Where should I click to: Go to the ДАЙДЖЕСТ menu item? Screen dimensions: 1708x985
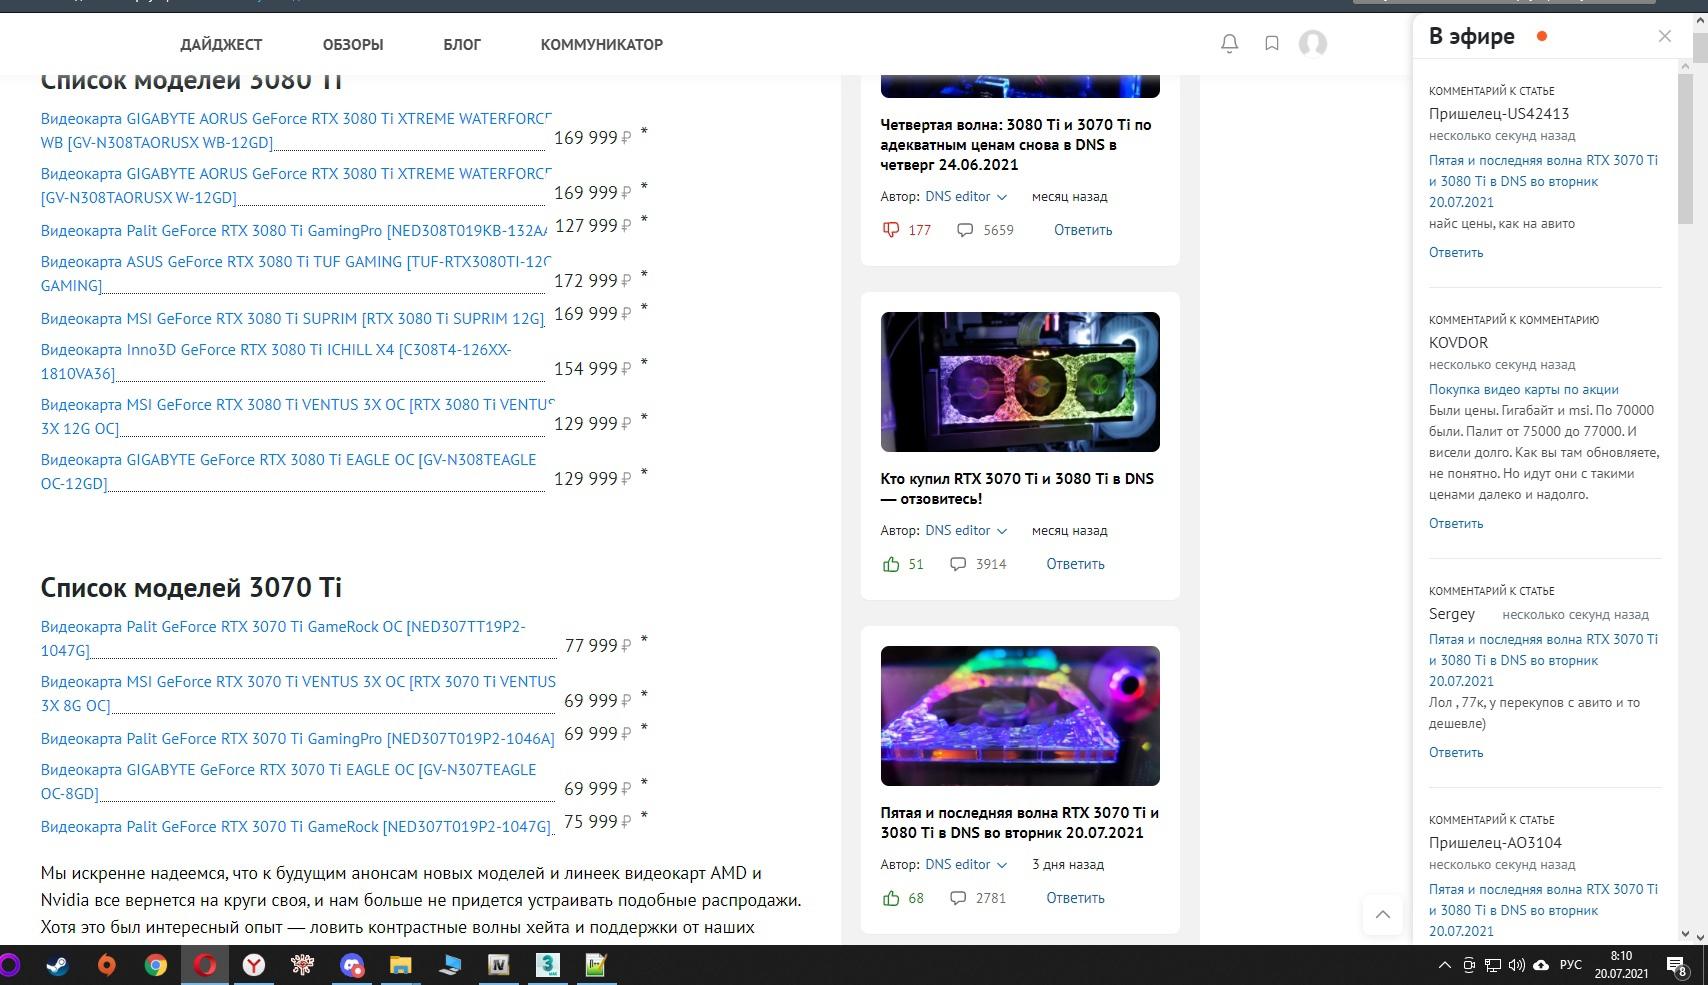(221, 44)
